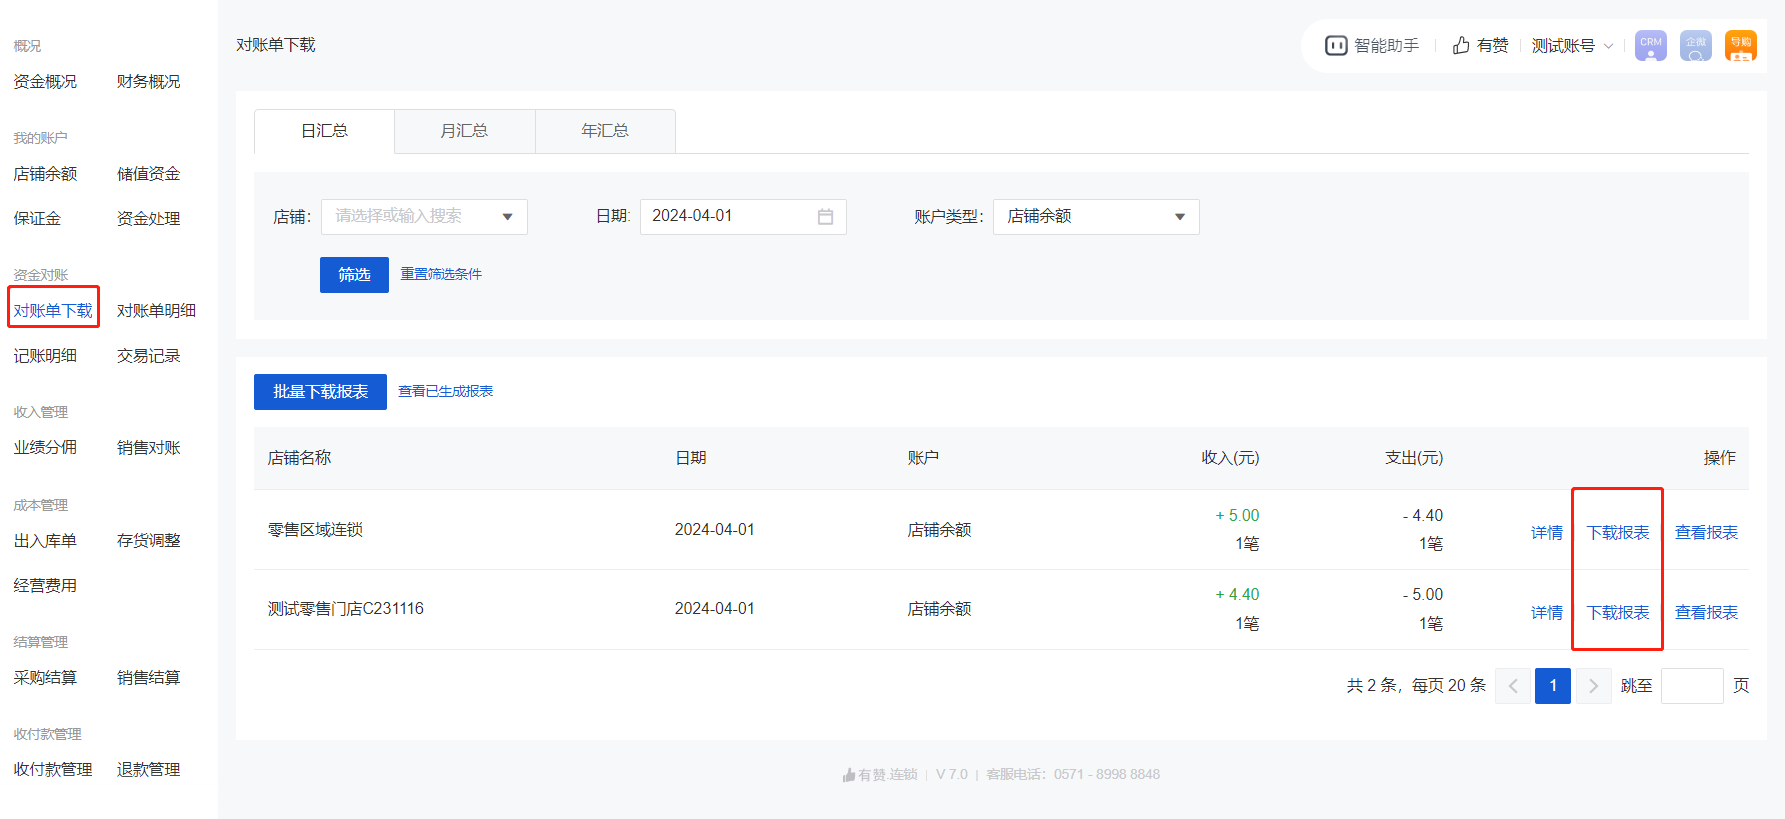This screenshot has height=819, width=1785.
Task: Open 详情 for 测试零售门店C231116
Action: [x=1547, y=613]
